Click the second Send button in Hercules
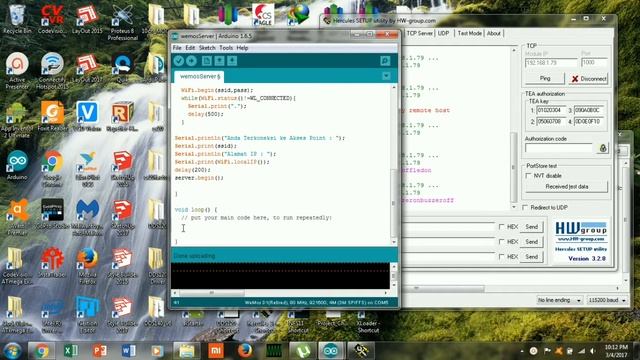The image size is (640, 360). 531,242
